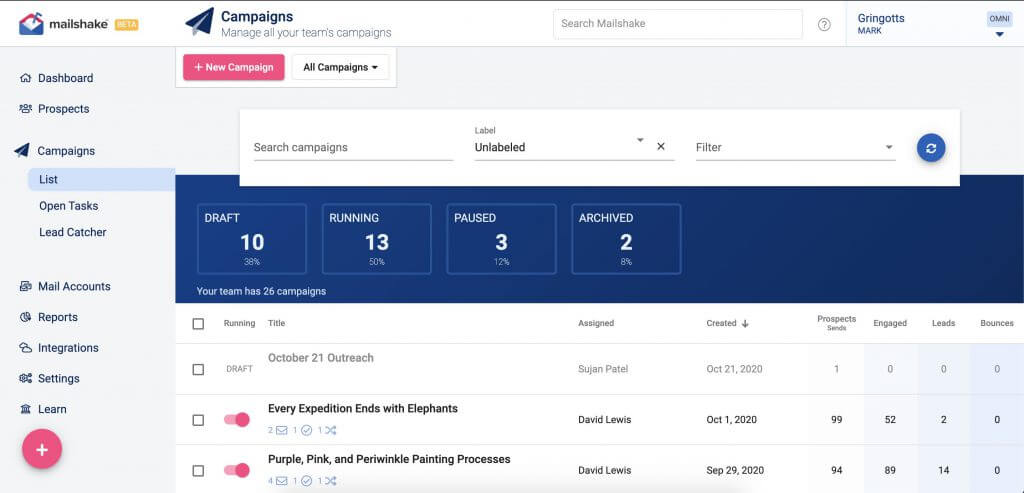Filter by the RUNNING 13 card
Viewport: 1024px width, 493px height.
pyautogui.click(x=377, y=239)
